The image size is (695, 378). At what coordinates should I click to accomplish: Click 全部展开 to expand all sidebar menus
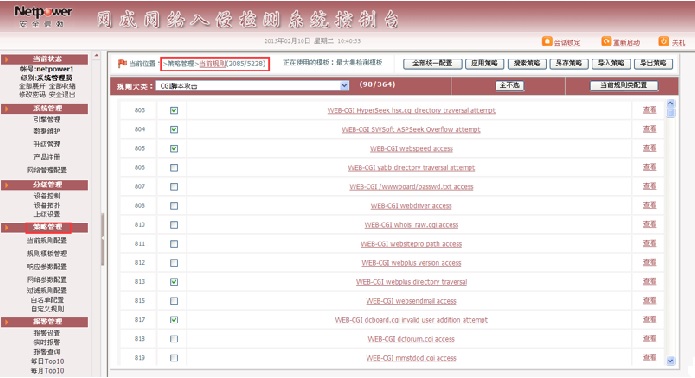point(33,86)
